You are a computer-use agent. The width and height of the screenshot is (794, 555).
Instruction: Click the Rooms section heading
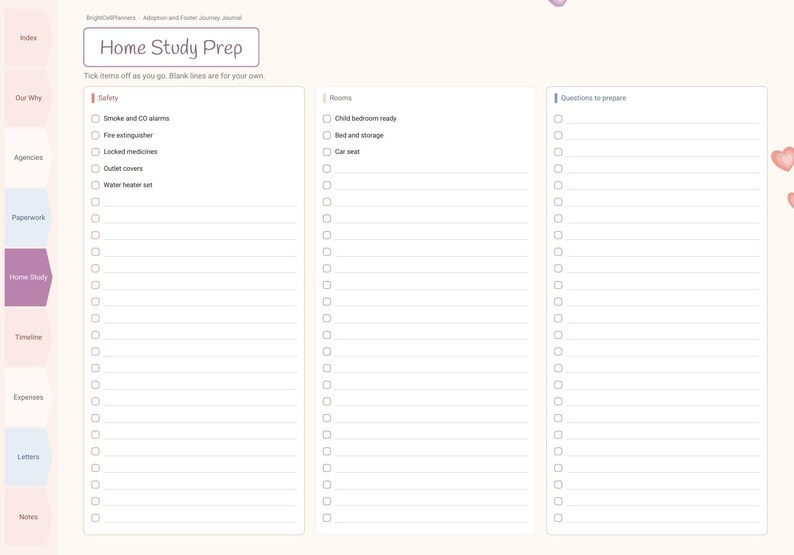340,98
